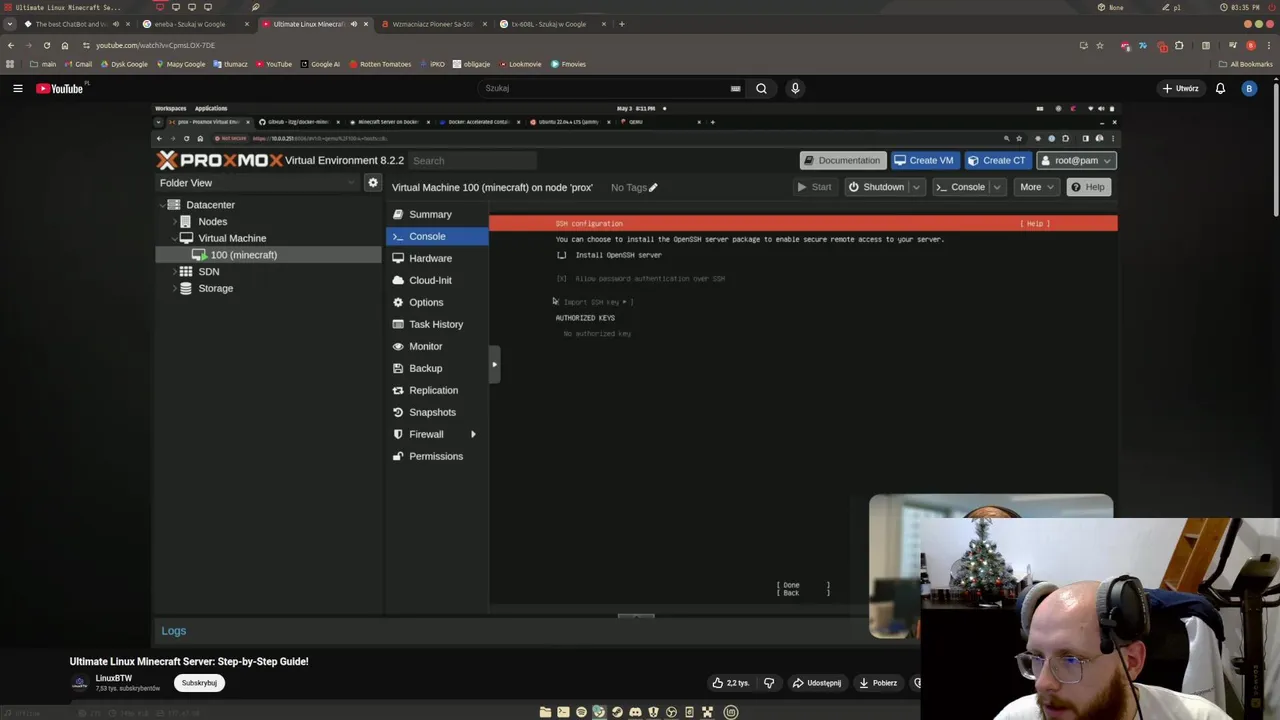The height and width of the screenshot is (720, 1280).
Task: Open Spotify from the taskbar
Action: pyautogui.click(x=581, y=712)
